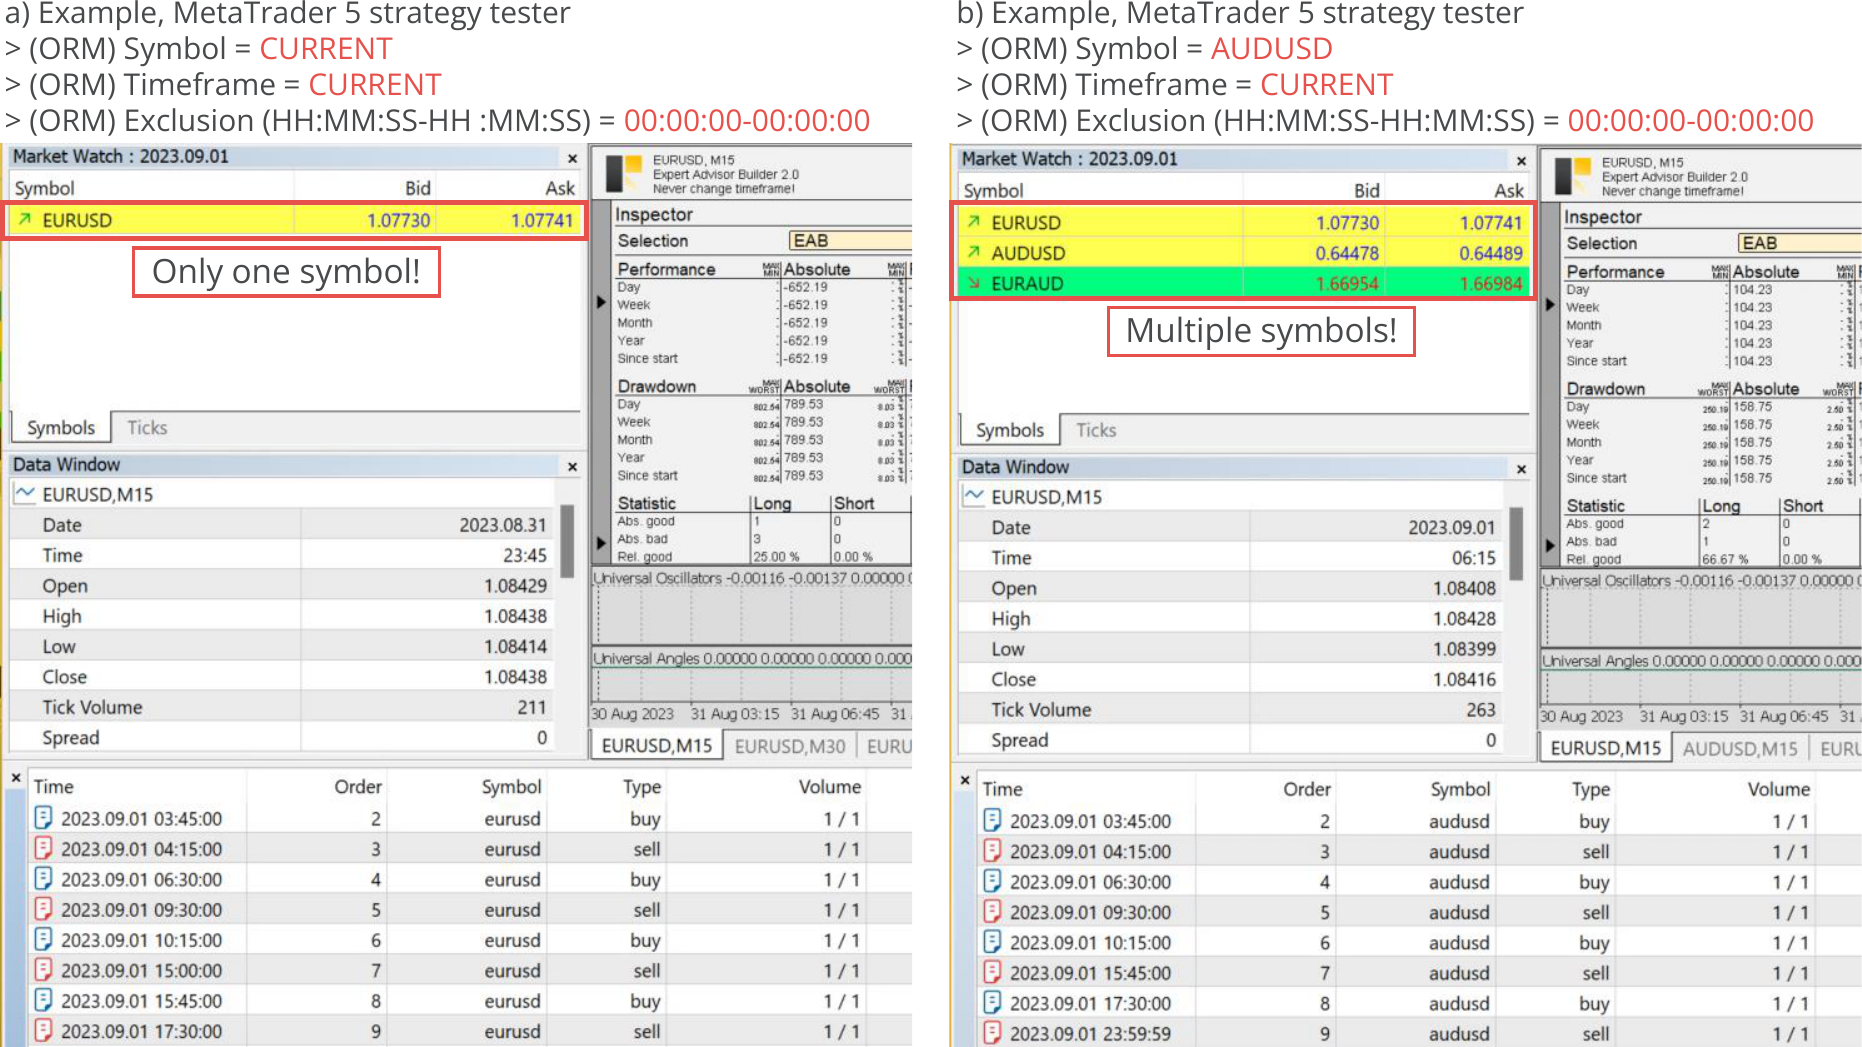
Task: Expand the Performance arrow in example a Inspector
Action: click(x=601, y=301)
